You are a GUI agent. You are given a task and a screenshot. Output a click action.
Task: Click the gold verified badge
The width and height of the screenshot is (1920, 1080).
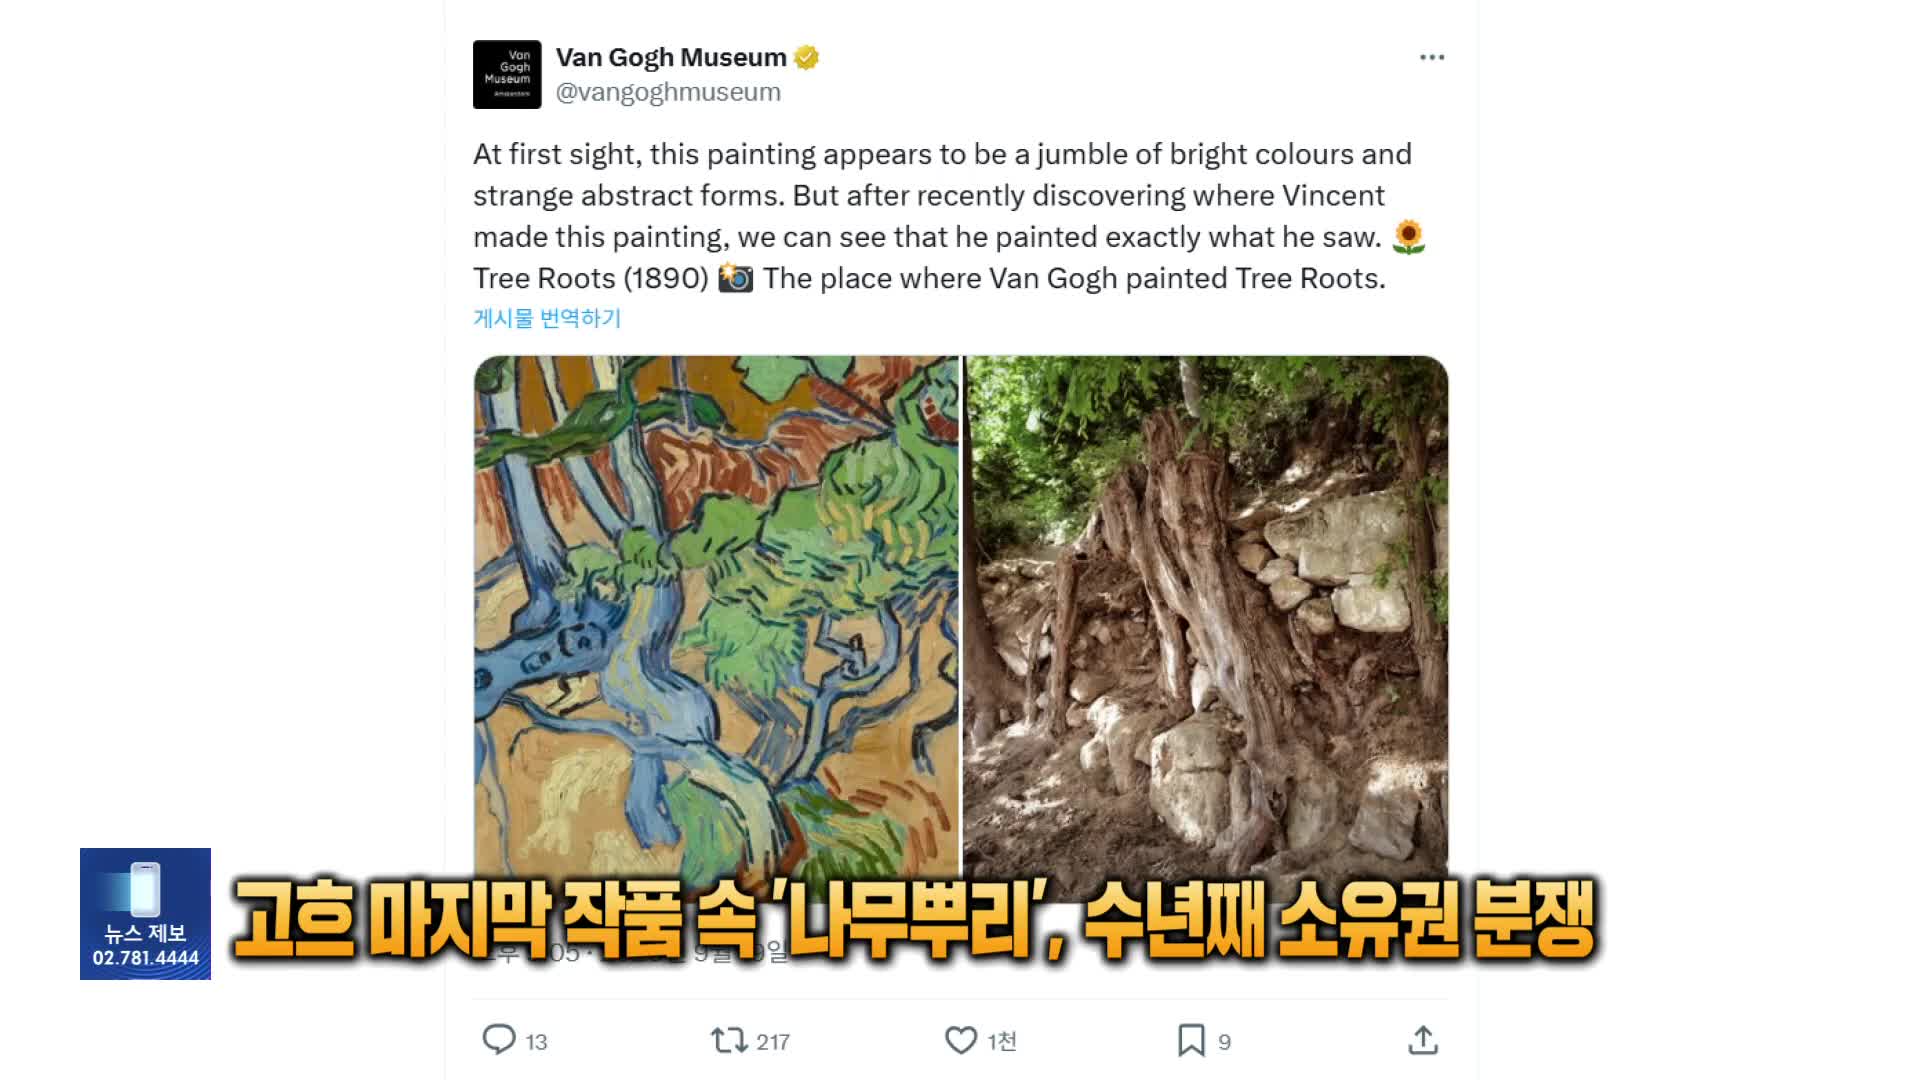[x=806, y=58]
